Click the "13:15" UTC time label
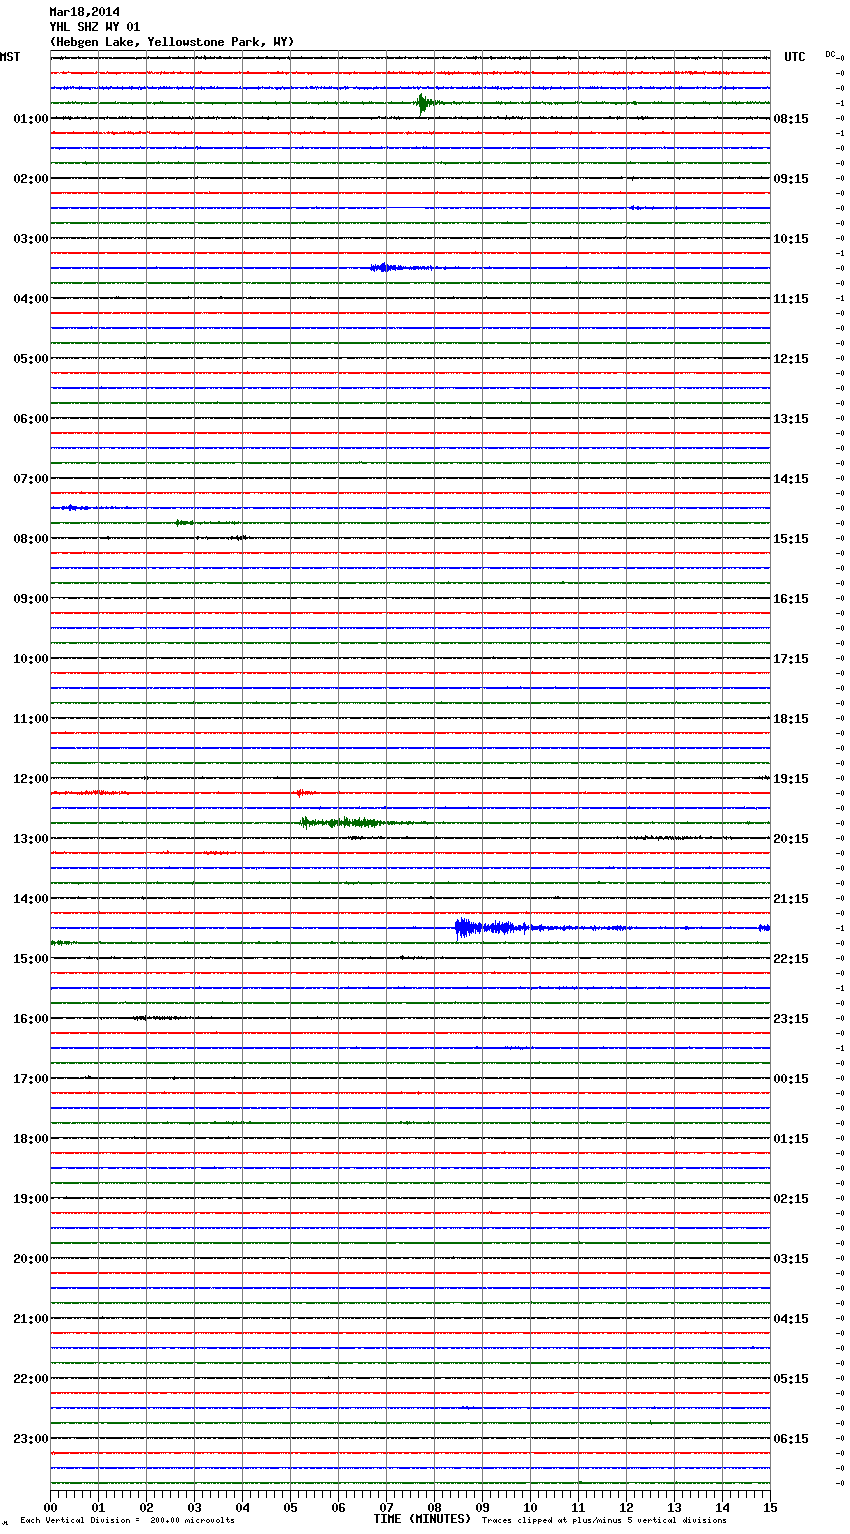Image resolution: width=850 pixels, height=1534 pixels. 791,419
